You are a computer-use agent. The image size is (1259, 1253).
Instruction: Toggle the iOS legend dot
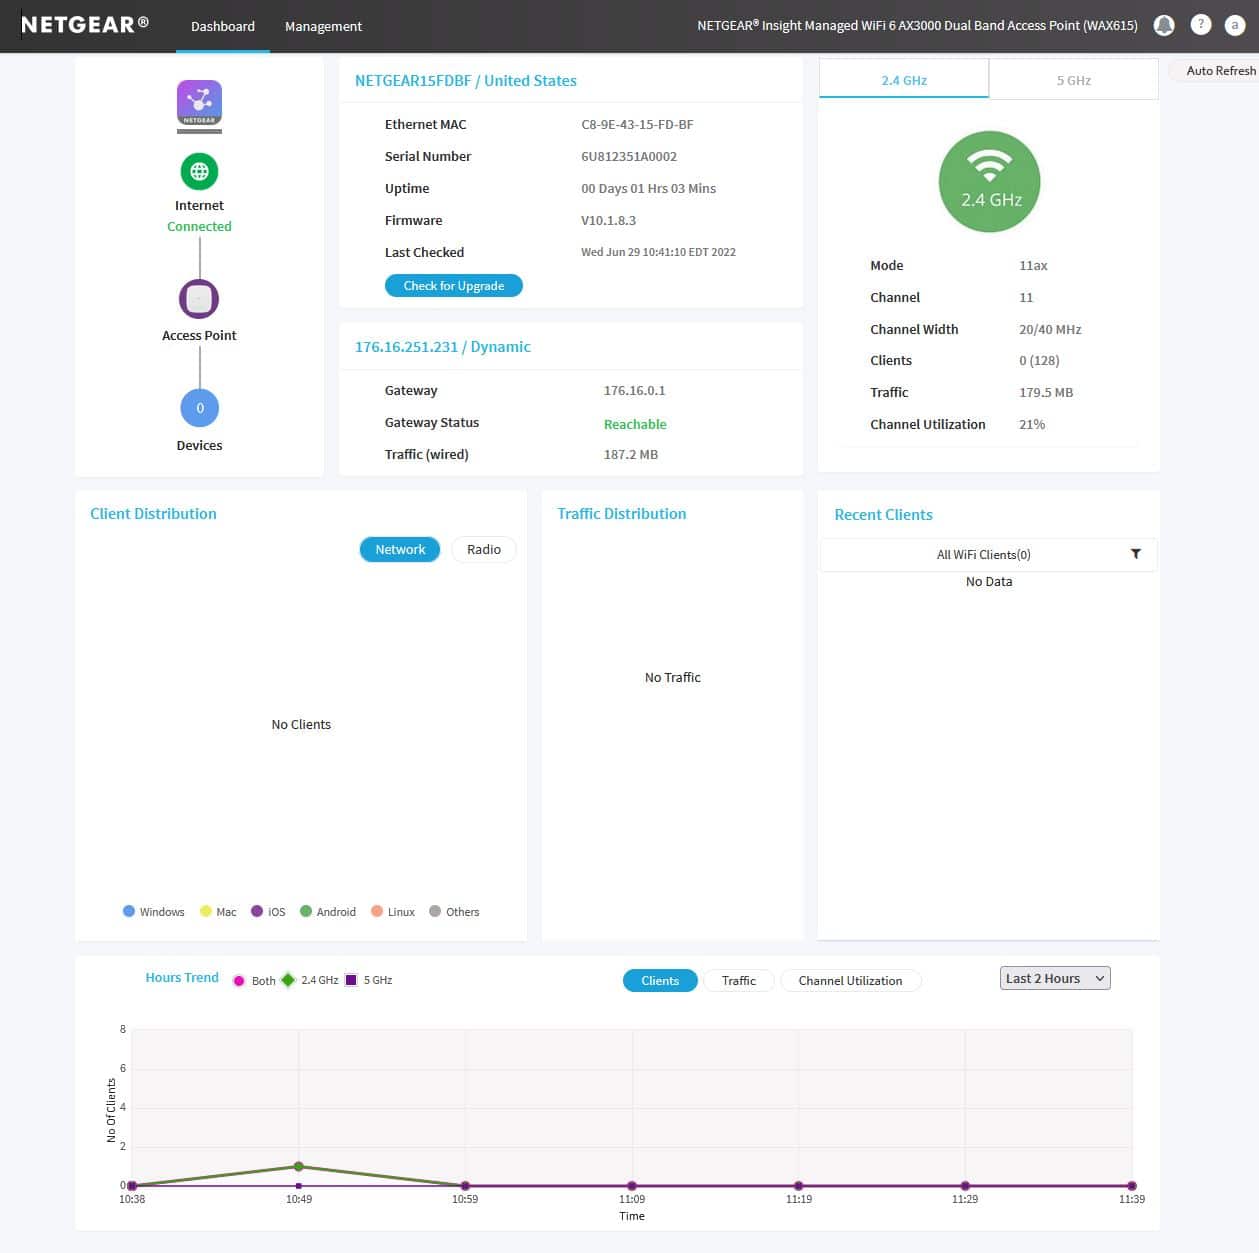pyautogui.click(x=257, y=911)
